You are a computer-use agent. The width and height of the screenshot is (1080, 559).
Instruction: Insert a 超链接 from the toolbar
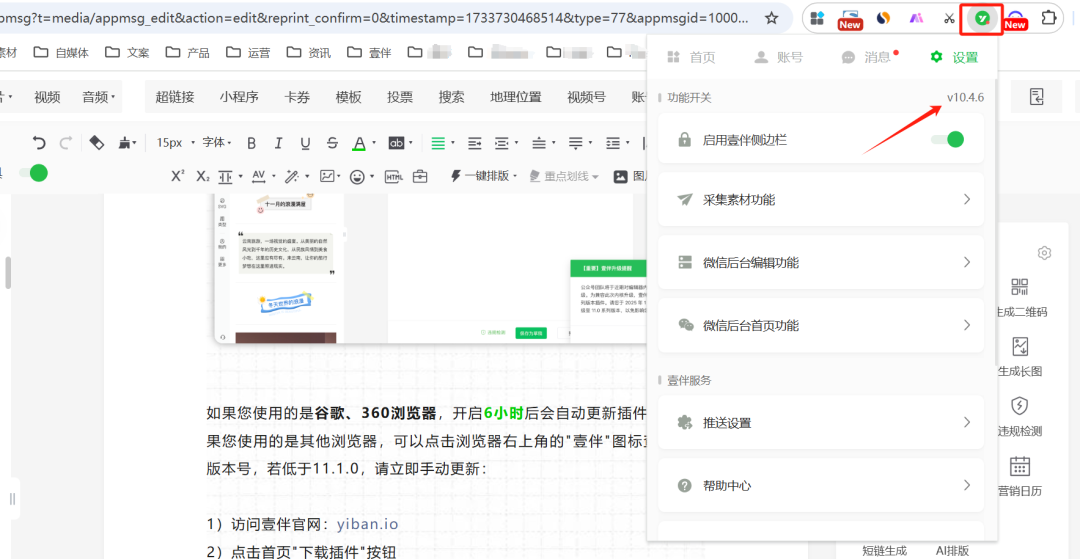tap(175, 97)
